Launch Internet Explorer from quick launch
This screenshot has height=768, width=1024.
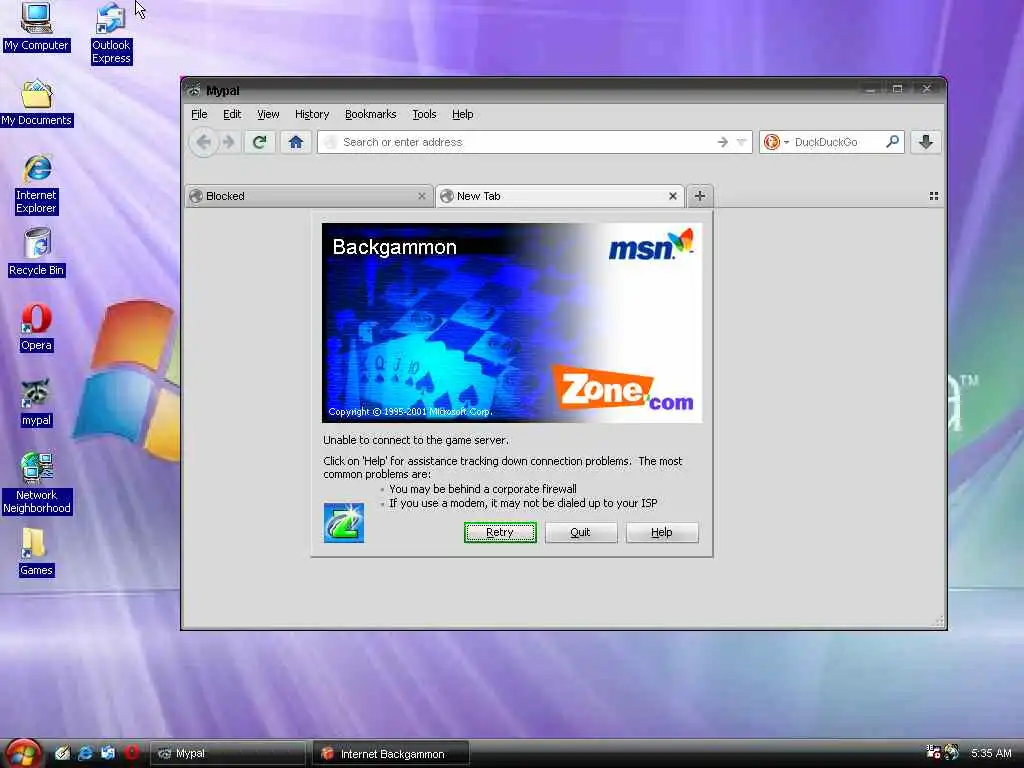85,753
